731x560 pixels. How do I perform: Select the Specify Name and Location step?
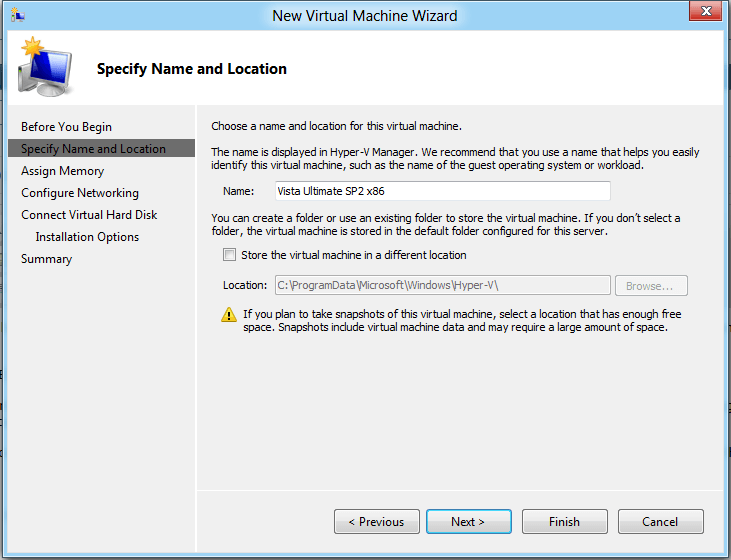tap(93, 149)
